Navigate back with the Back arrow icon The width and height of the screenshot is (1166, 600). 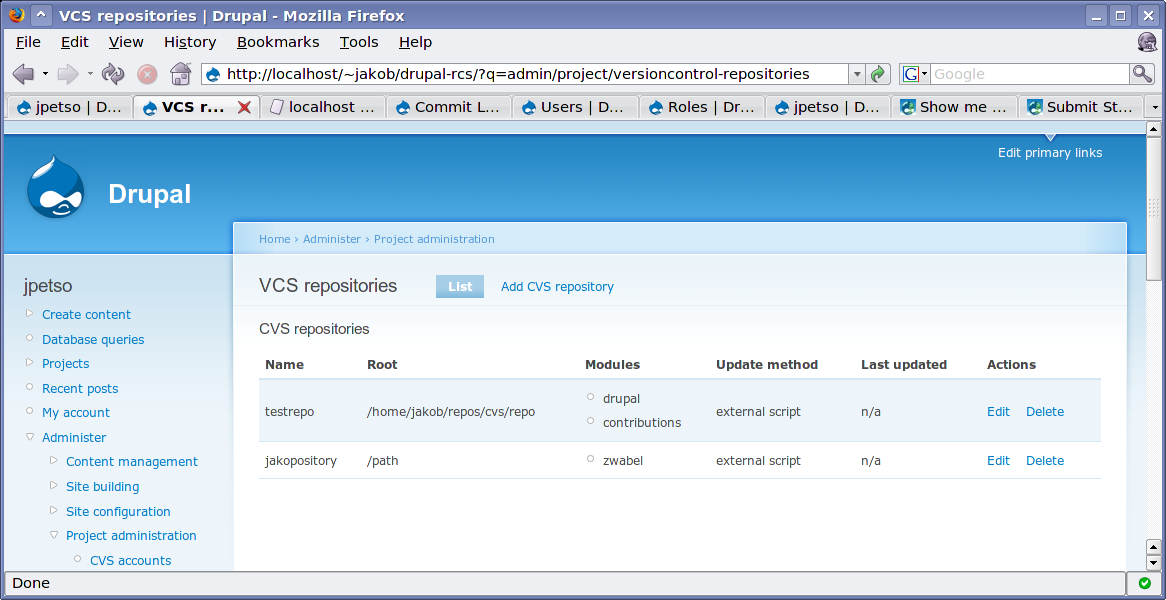(x=23, y=73)
